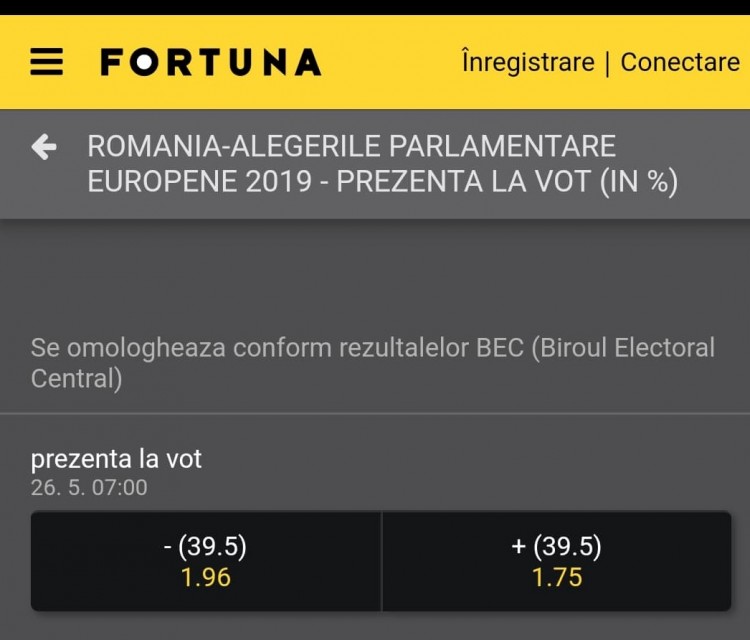Viewport: 750px width, 640px height.
Task: Select the 1.96 odds value
Action: [206, 578]
